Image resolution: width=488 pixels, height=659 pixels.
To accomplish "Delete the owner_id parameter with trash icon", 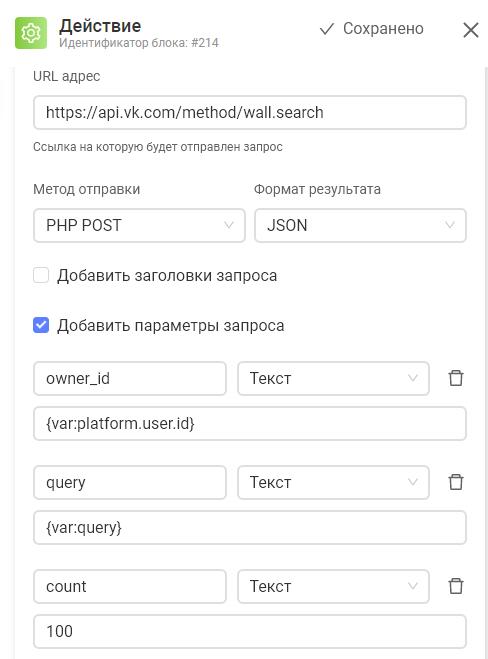I will 456,378.
